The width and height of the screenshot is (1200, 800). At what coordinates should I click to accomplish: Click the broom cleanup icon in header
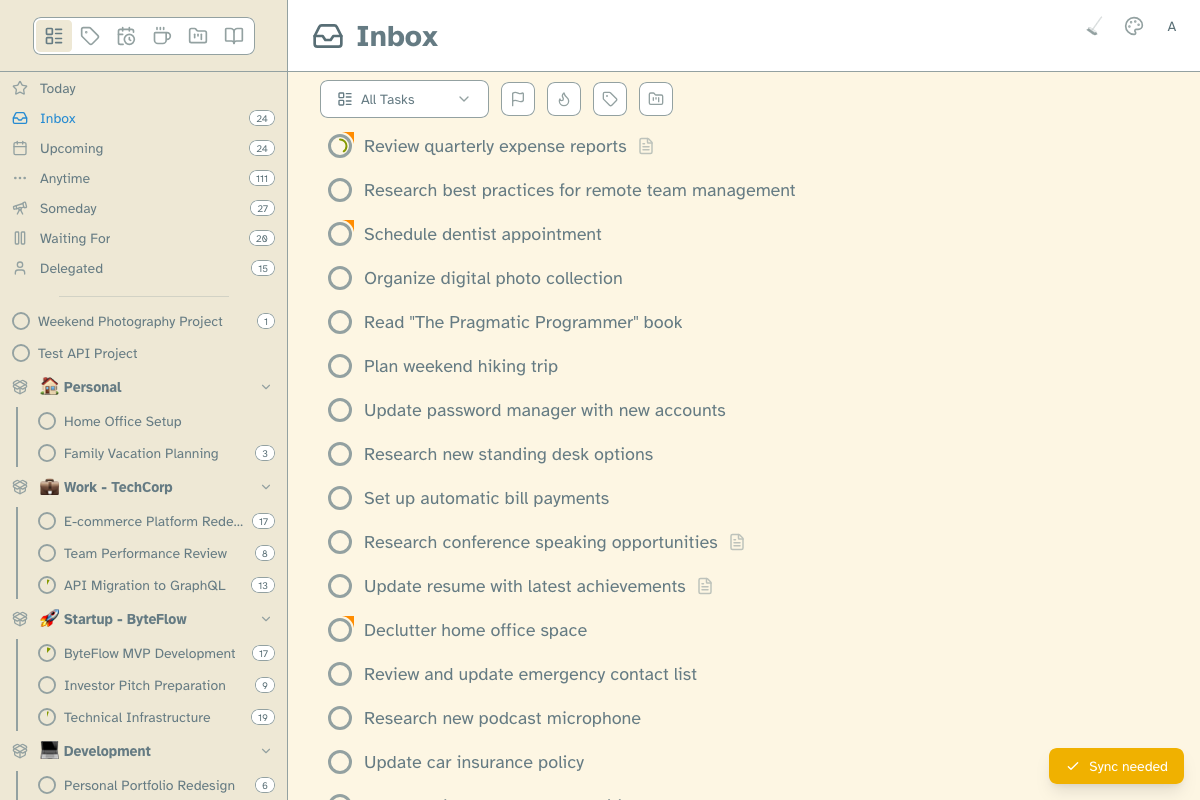[x=1094, y=27]
